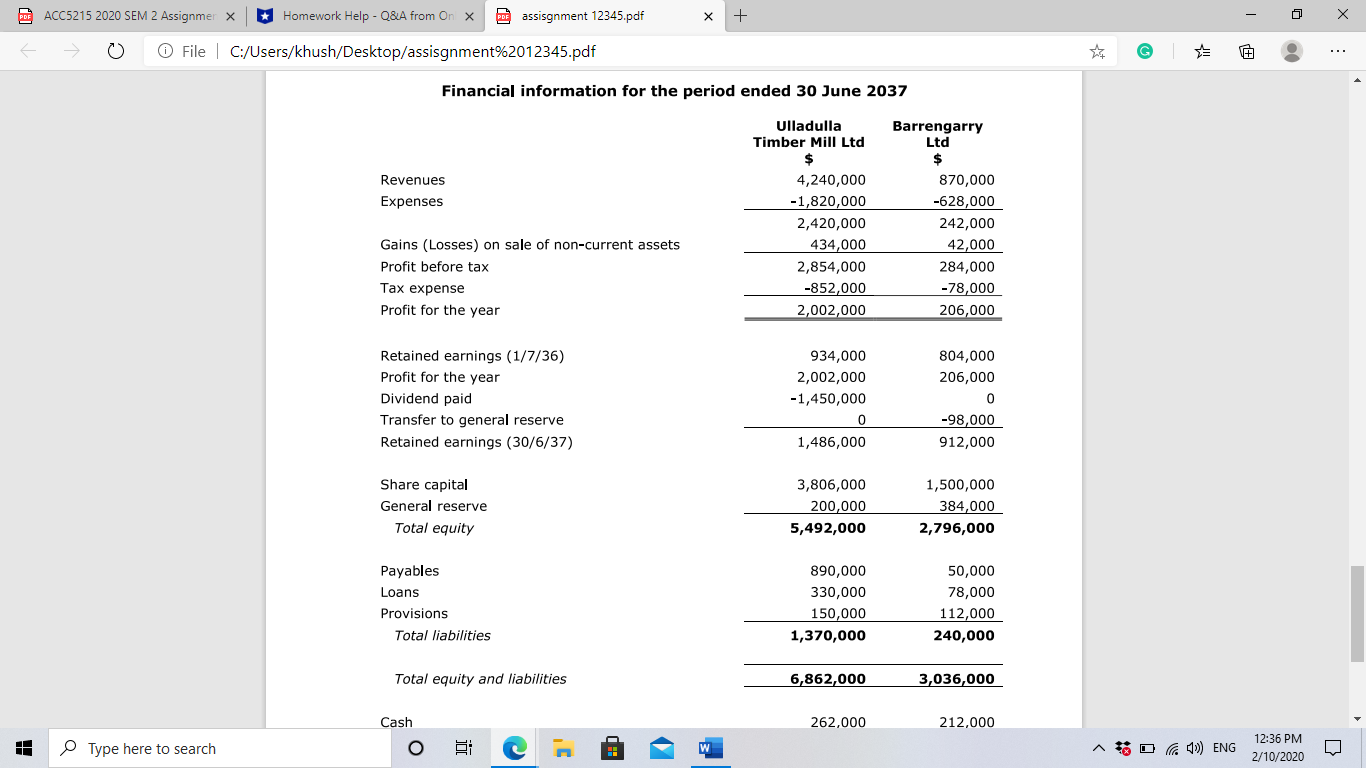This screenshot has width=1366, height=768.
Task: Click the browser profile avatar
Action: pos(1290,51)
